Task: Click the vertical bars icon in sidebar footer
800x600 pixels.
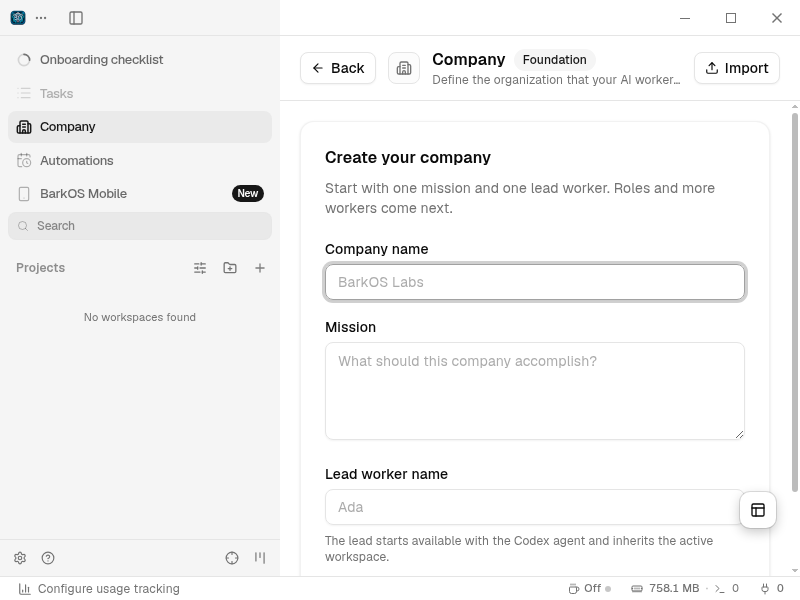Action: (x=260, y=558)
